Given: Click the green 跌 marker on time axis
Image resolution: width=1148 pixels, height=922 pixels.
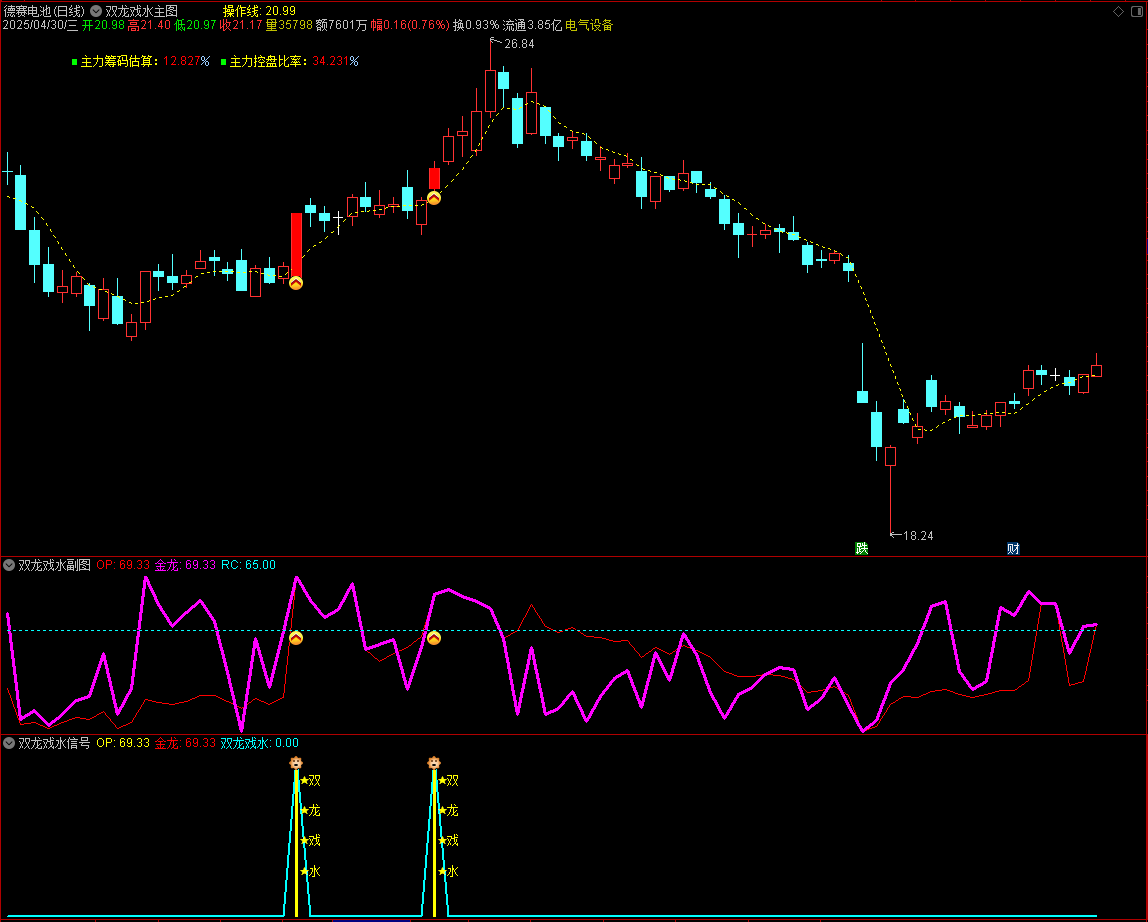Looking at the screenshot, I should coord(862,549).
